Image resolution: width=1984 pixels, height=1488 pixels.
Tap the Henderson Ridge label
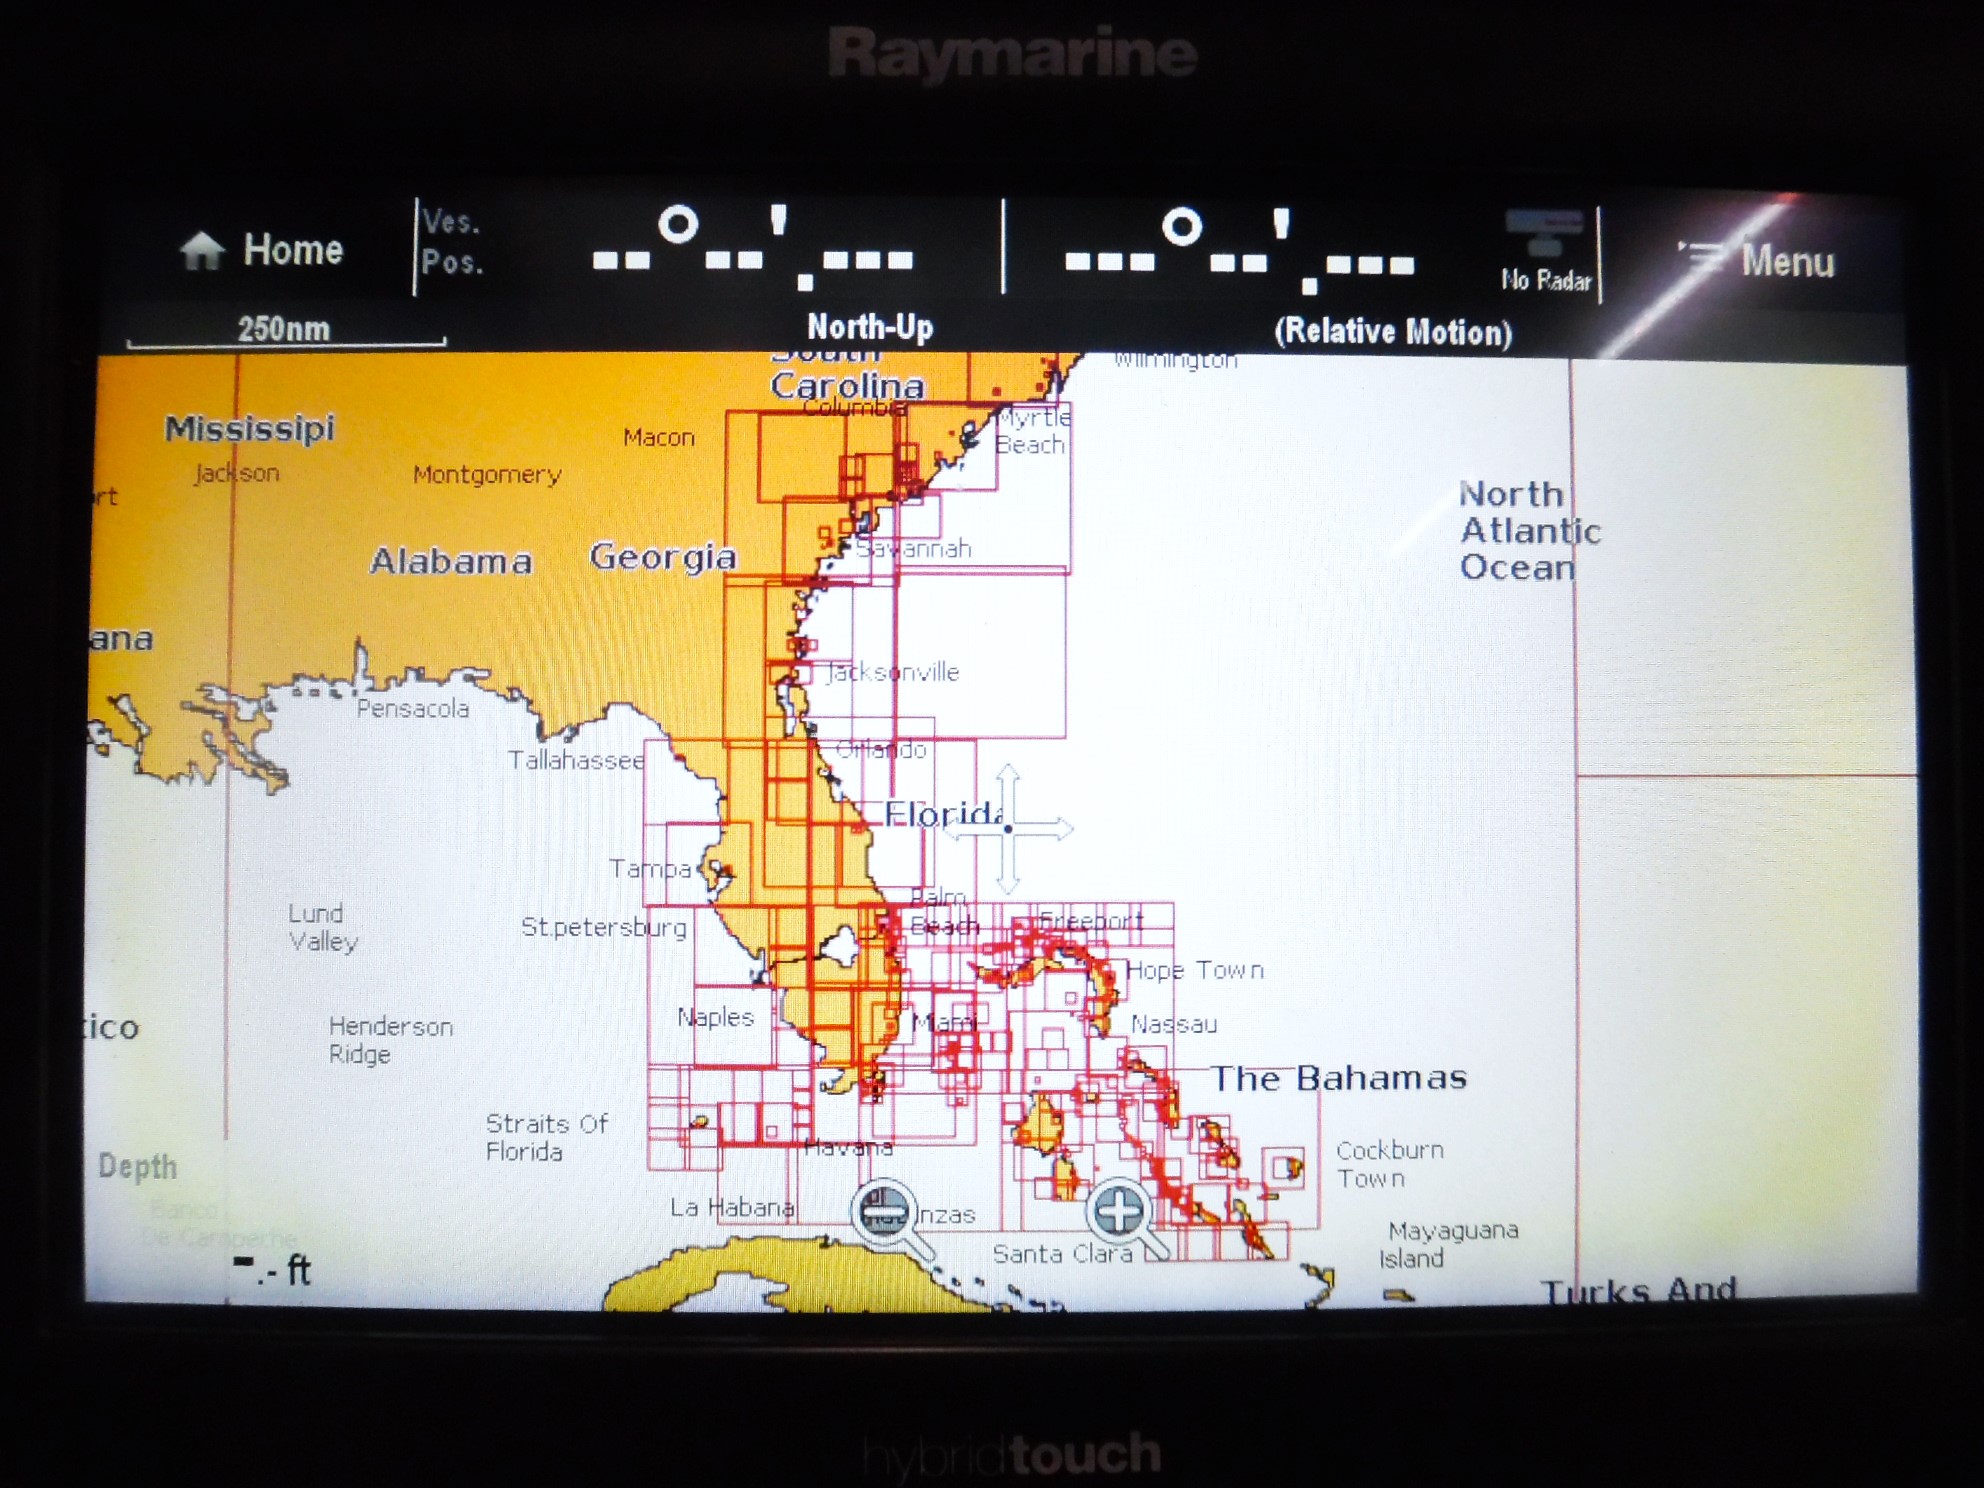click(391, 1041)
